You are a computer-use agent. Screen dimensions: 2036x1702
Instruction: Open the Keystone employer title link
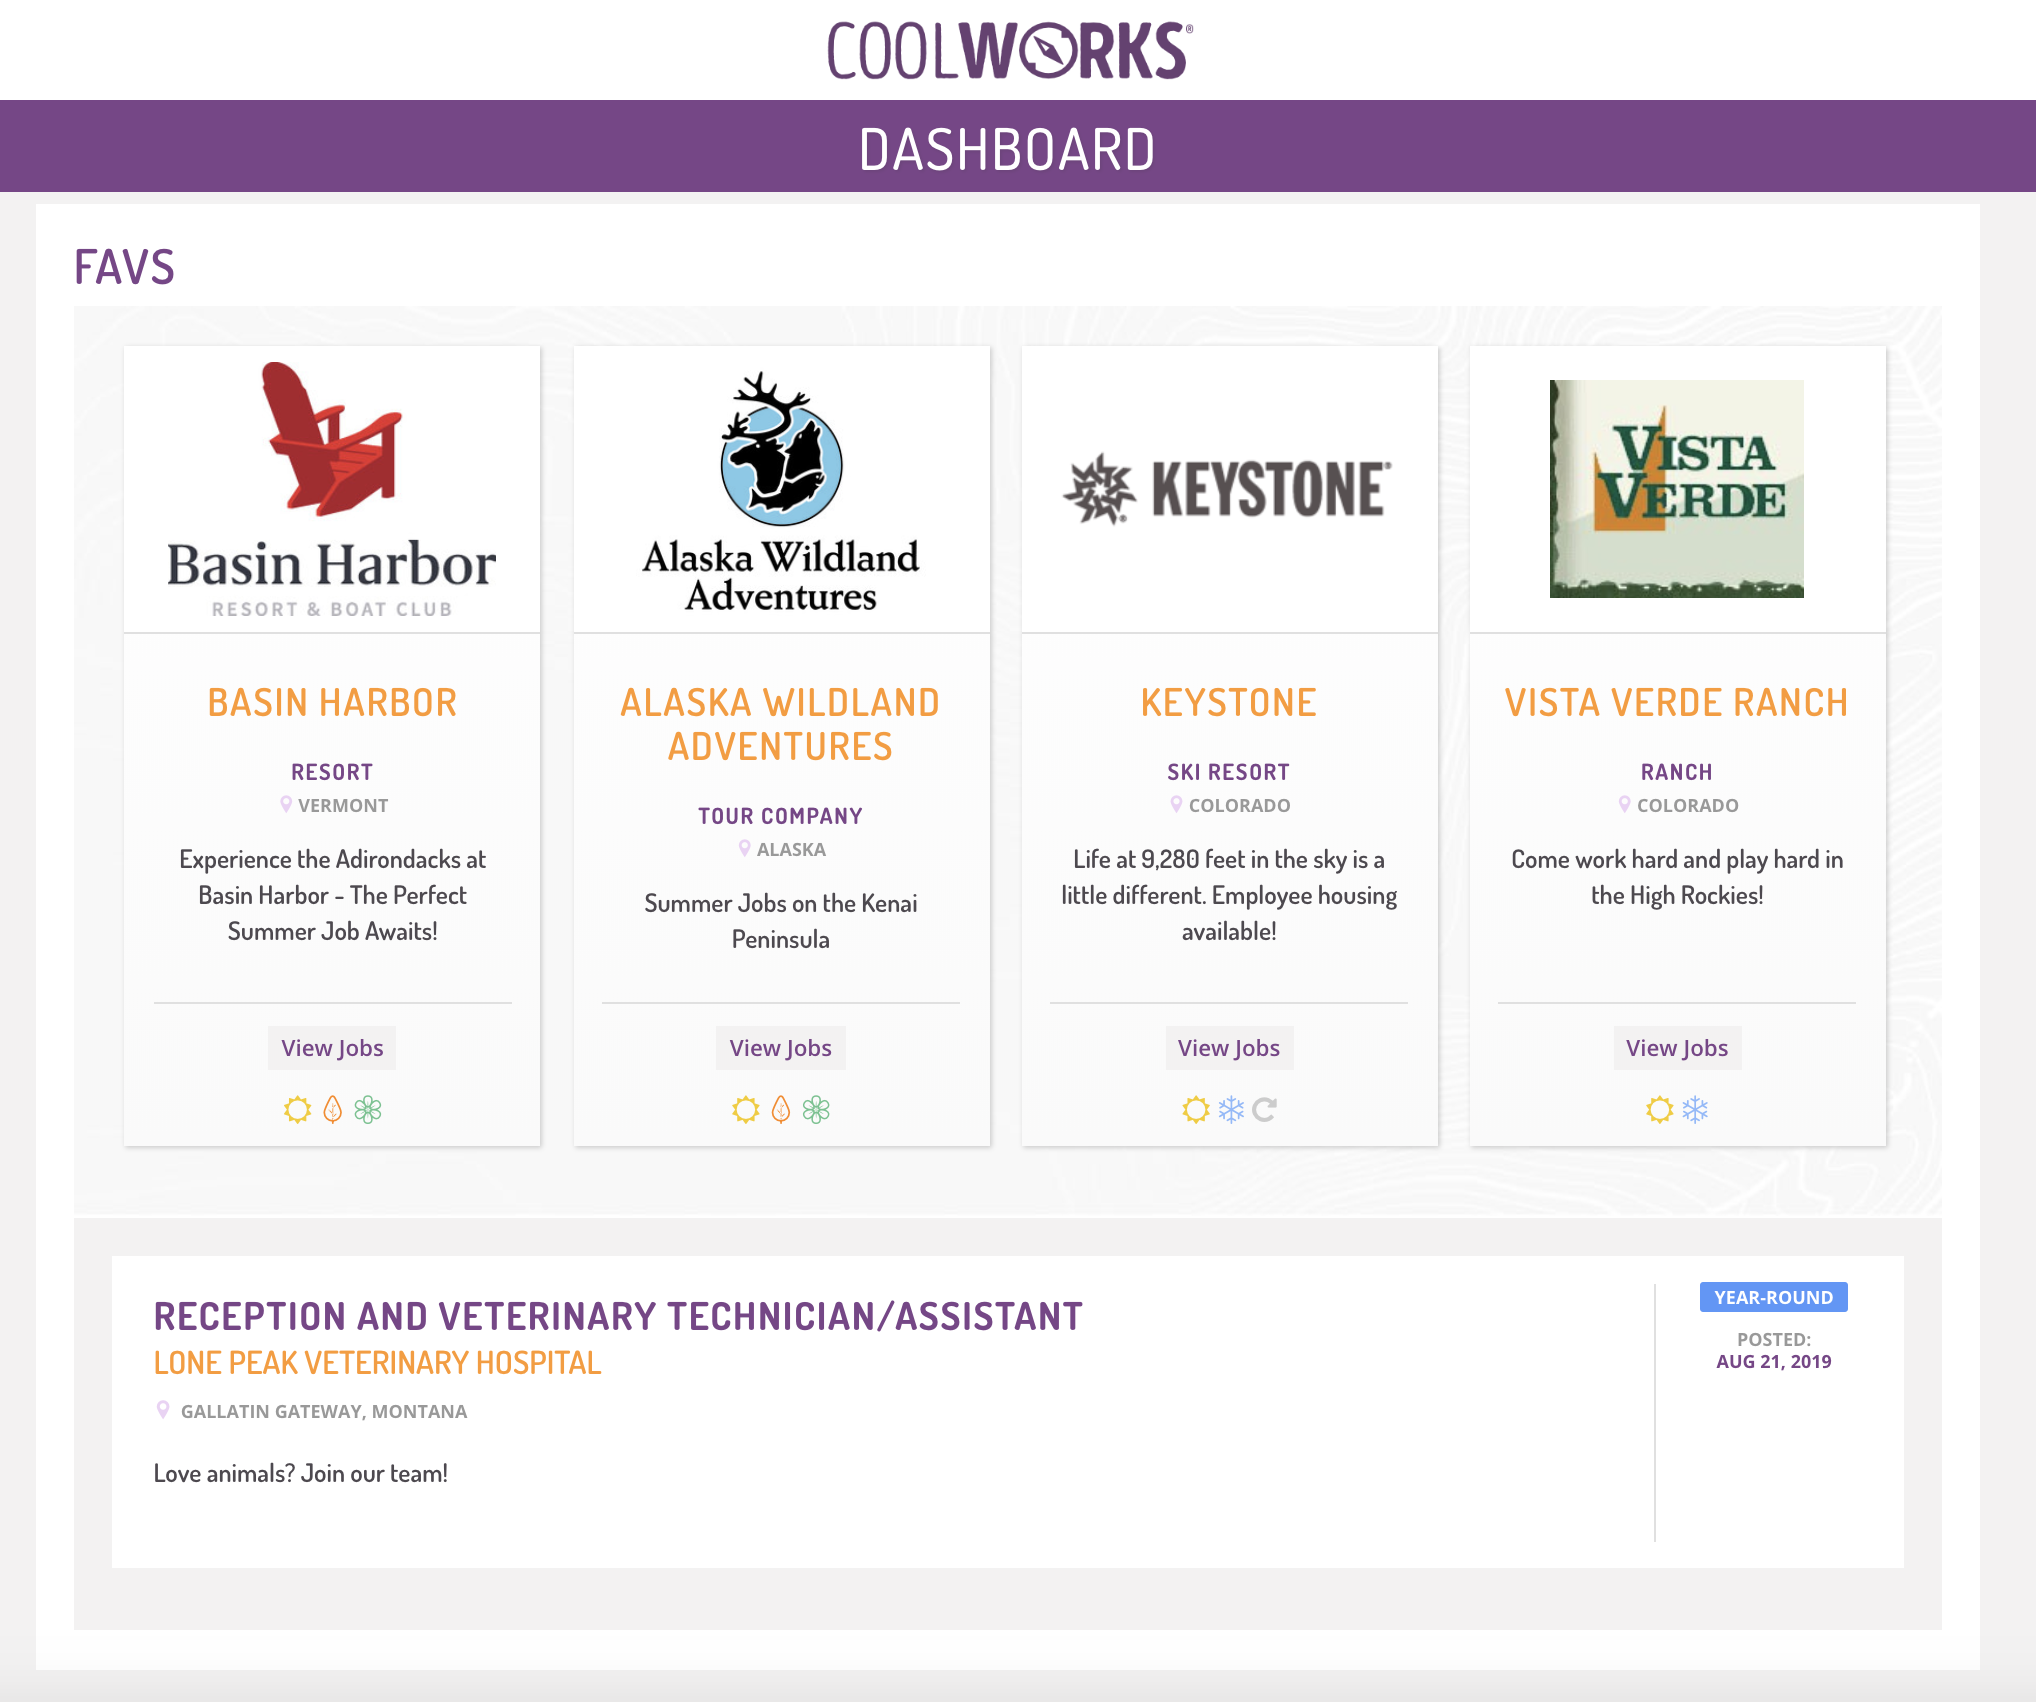pos(1229,702)
